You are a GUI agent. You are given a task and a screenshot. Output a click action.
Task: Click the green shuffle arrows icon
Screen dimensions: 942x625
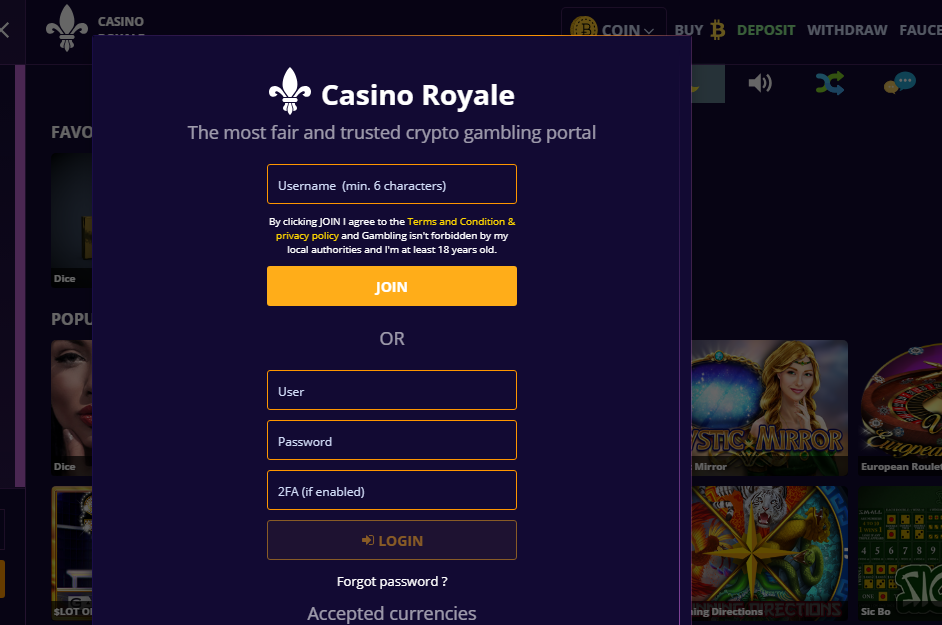pos(830,83)
